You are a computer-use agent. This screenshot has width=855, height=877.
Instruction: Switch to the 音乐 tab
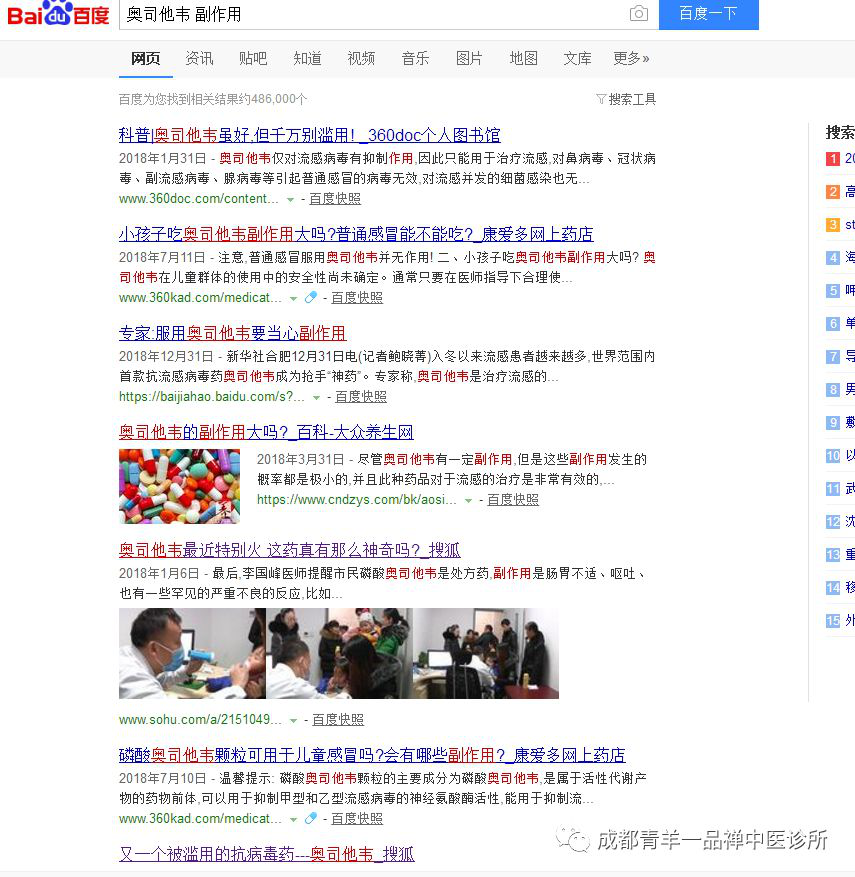[415, 58]
